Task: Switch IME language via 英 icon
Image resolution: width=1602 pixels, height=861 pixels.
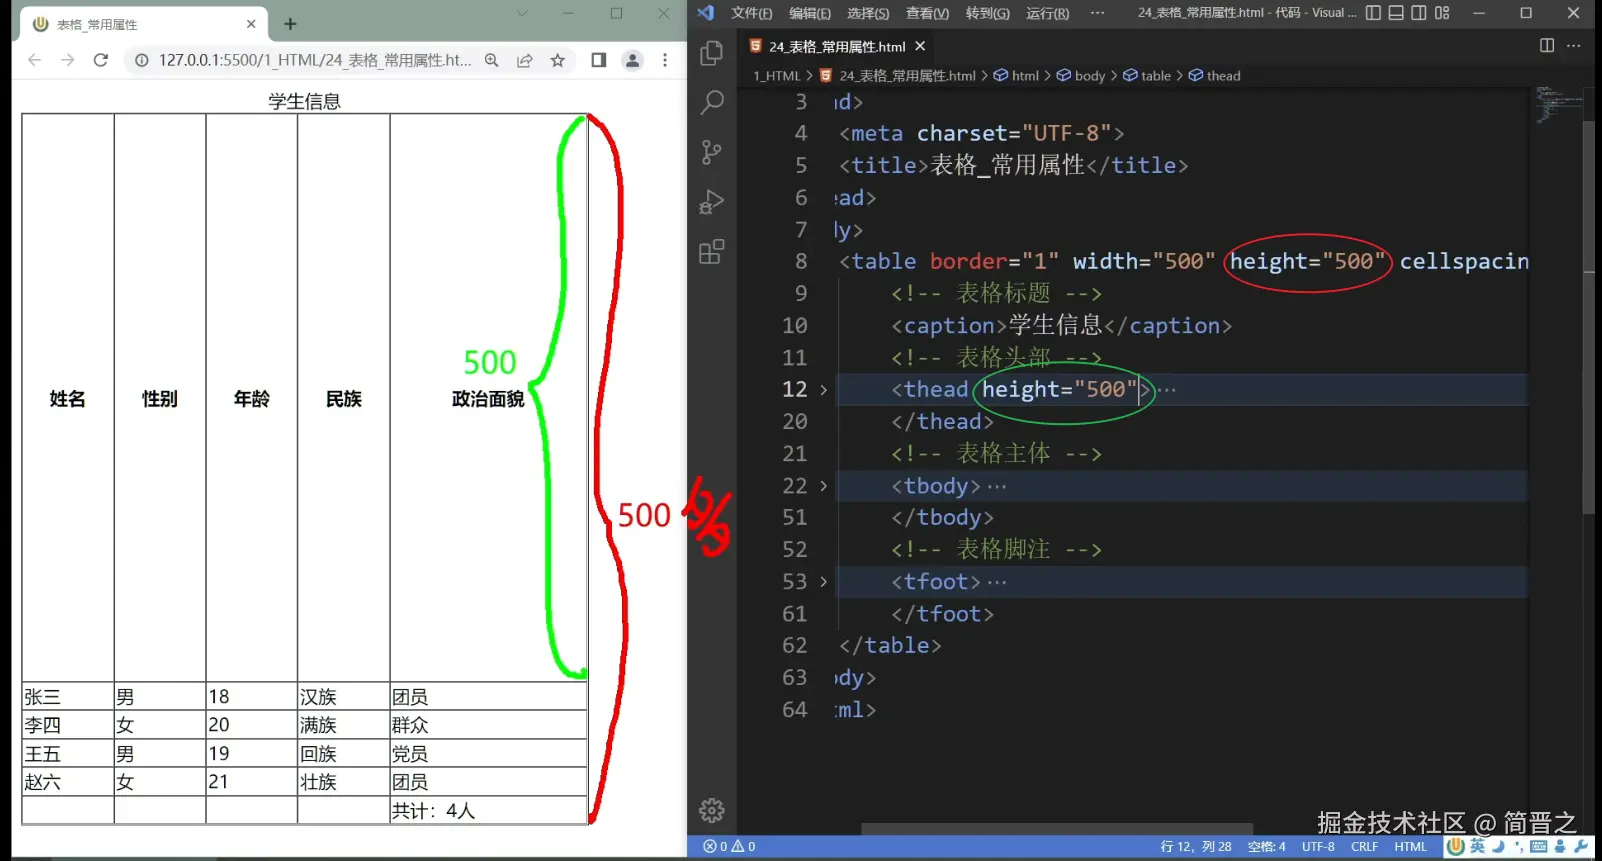Action: pyautogui.click(x=1478, y=846)
